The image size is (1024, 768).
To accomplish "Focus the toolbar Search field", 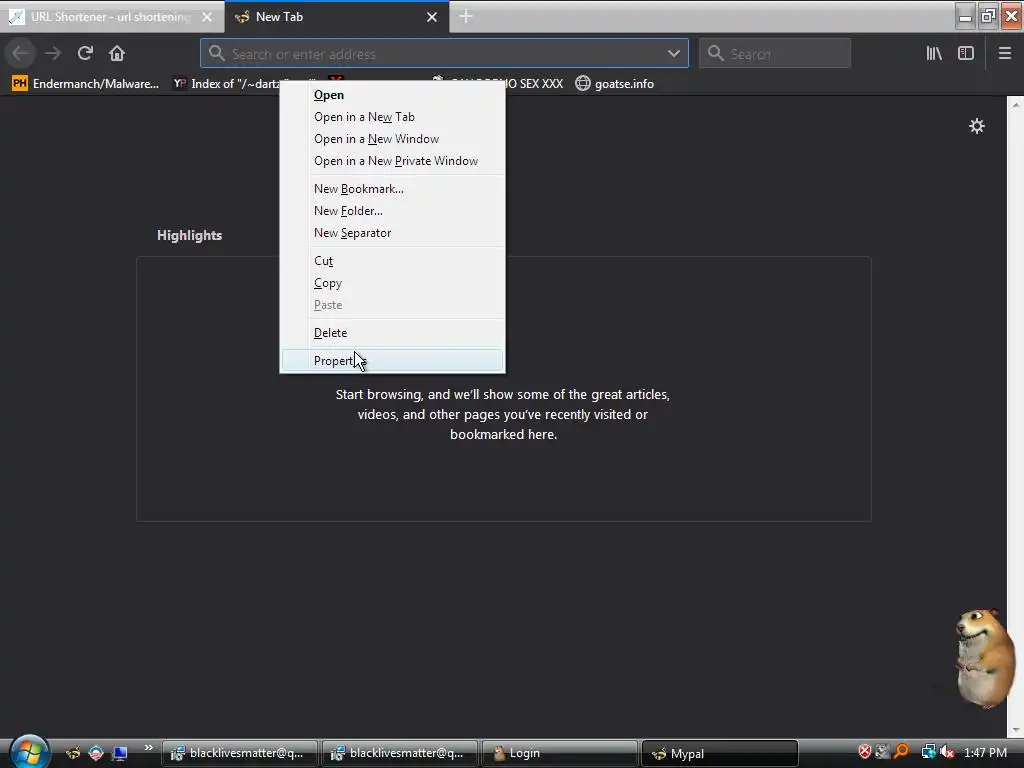I will click(x=775, y=53).
